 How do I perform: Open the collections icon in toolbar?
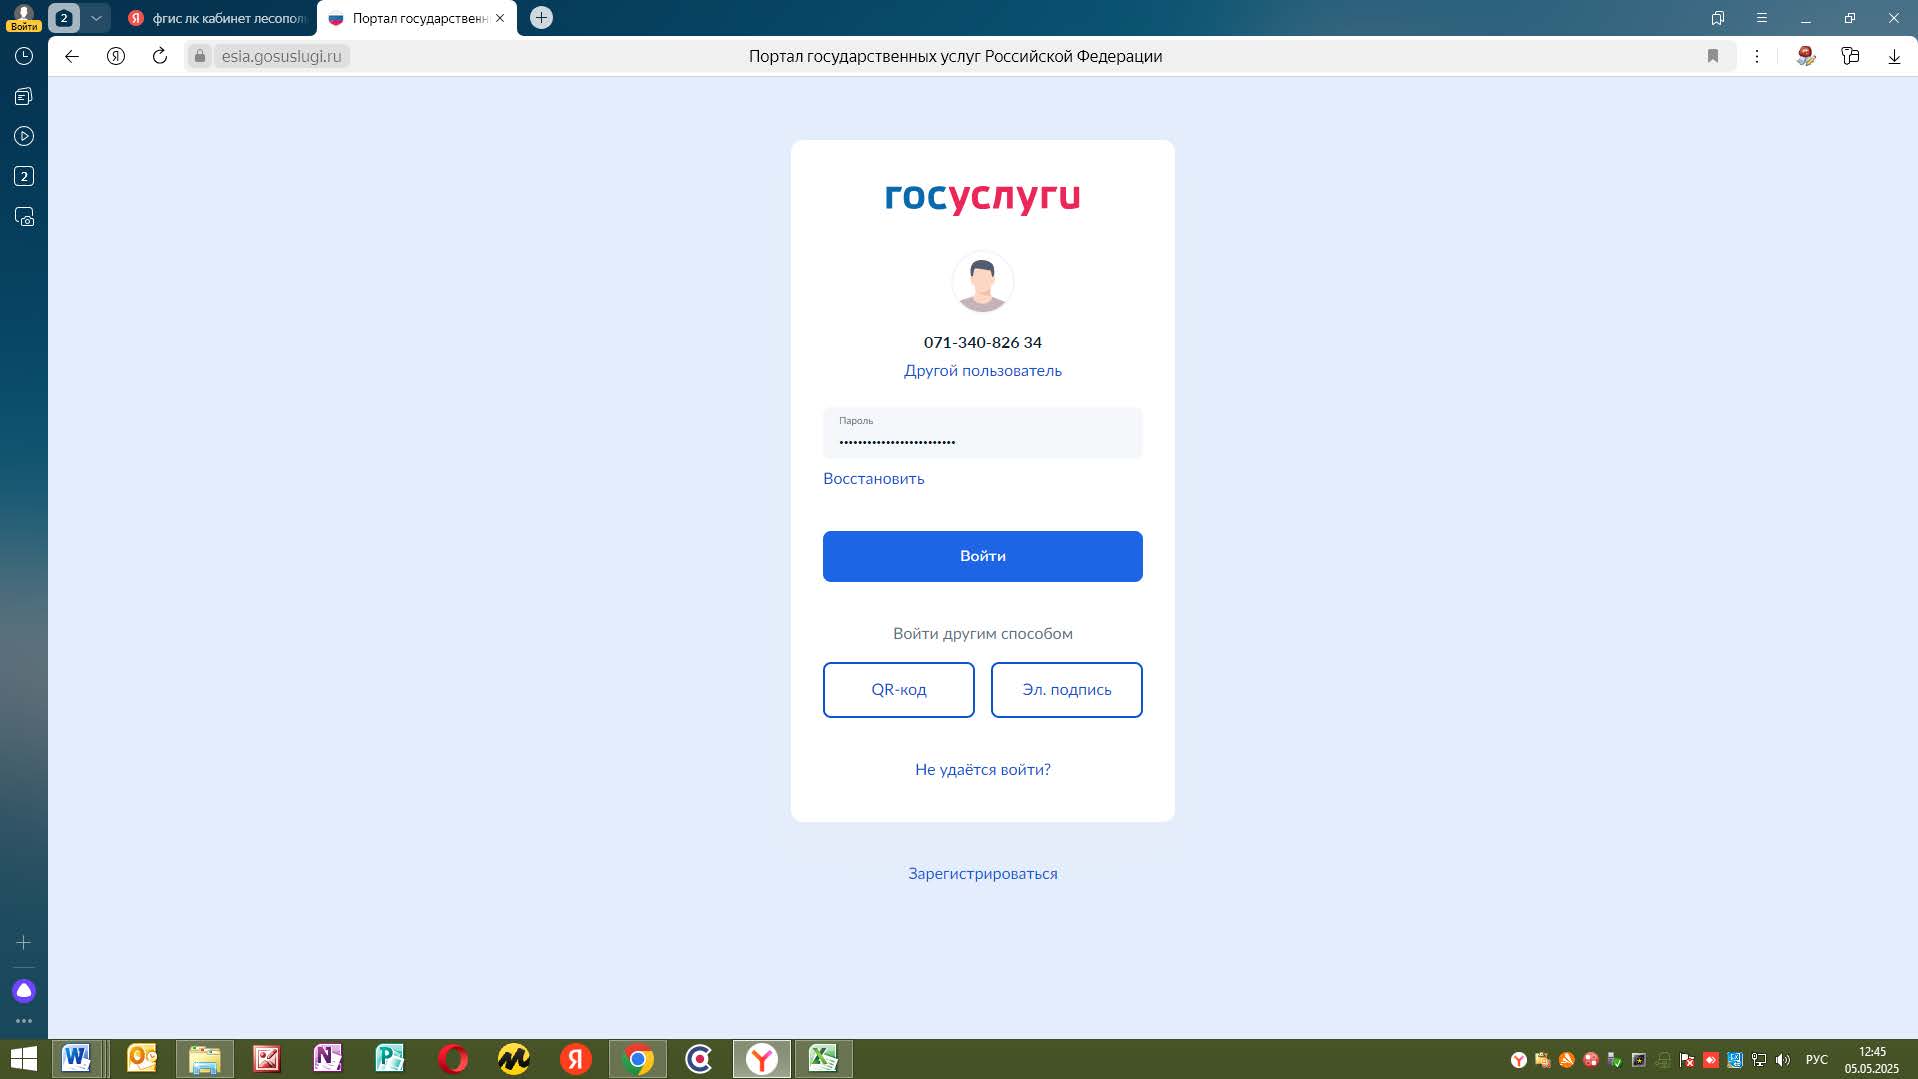(x=1850, y=56)
